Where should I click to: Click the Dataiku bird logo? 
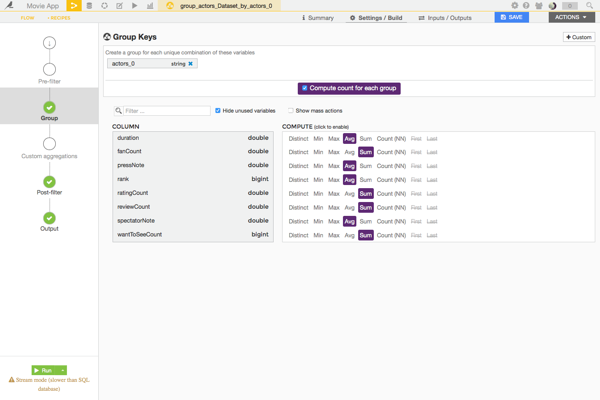pyautogui.click(x=9, y=5)
